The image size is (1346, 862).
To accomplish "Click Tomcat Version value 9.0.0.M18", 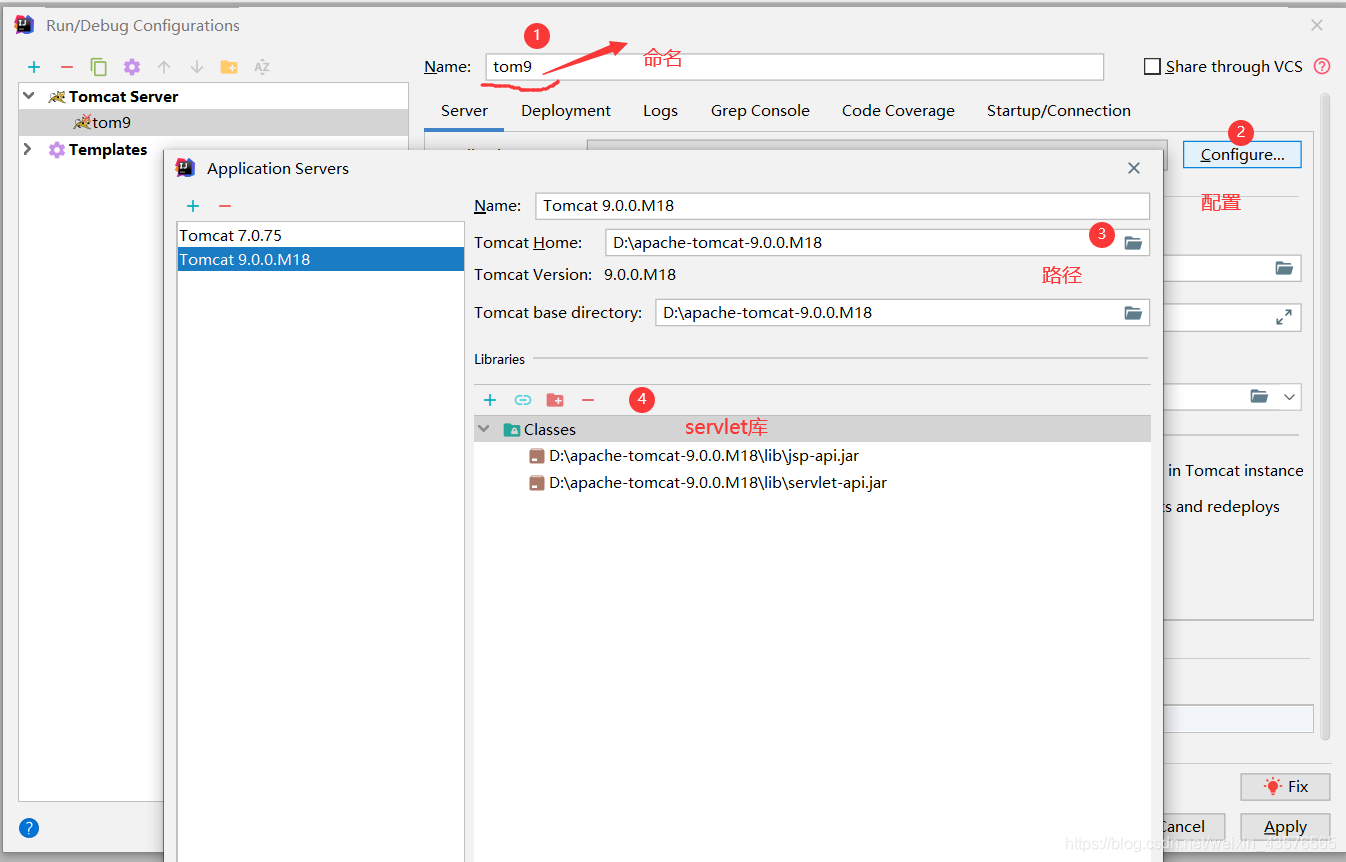I will point(640,274).
